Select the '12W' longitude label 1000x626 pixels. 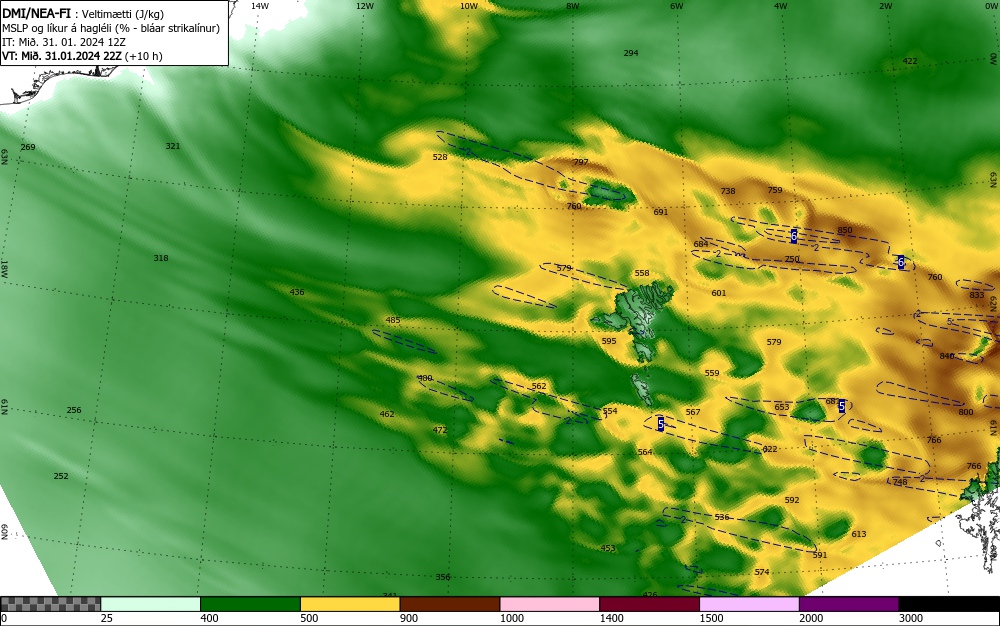pyautogui.click(x=364, y=6)
